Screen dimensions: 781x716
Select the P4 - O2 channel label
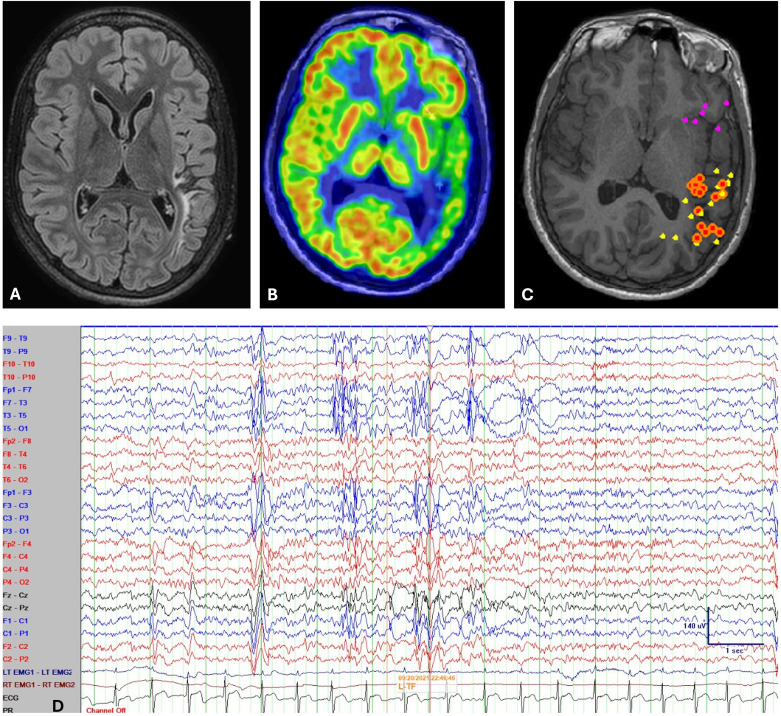click(16, 583)
